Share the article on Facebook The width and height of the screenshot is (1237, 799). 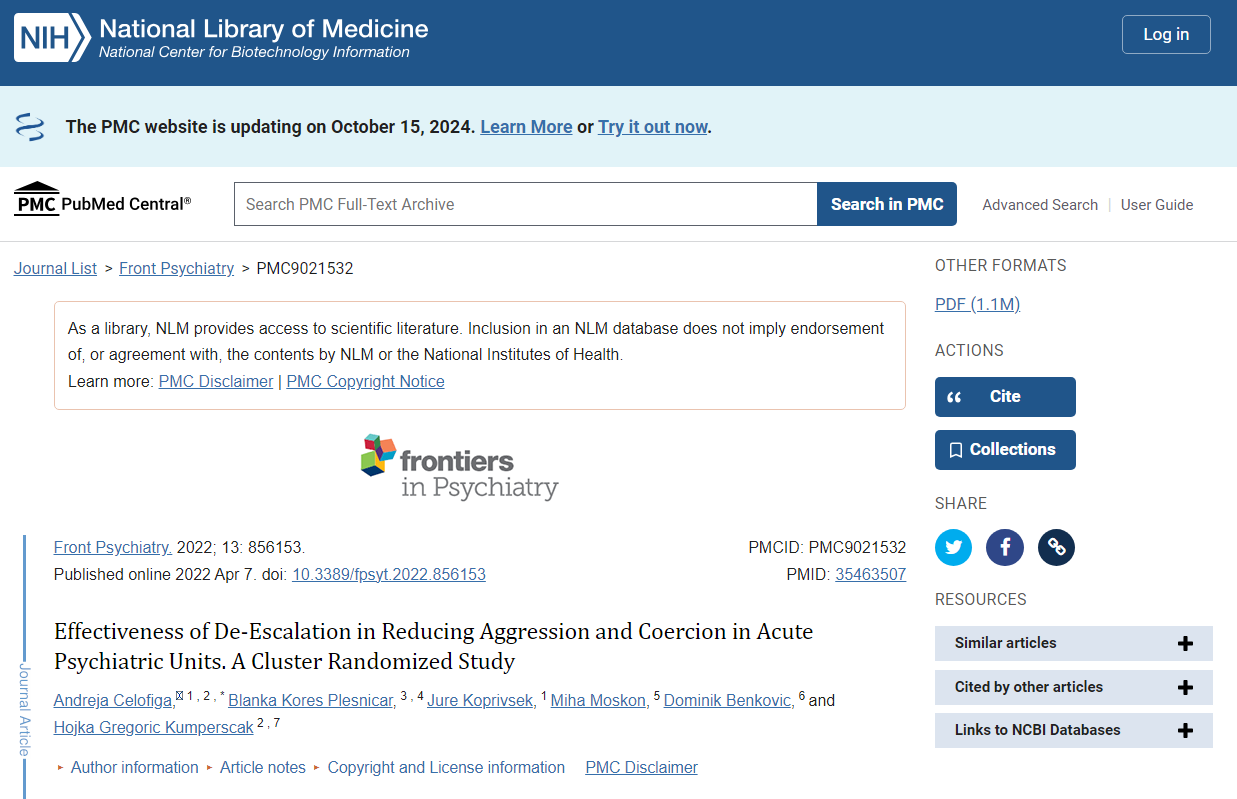pyautogui.click(x=1005, y=547)
